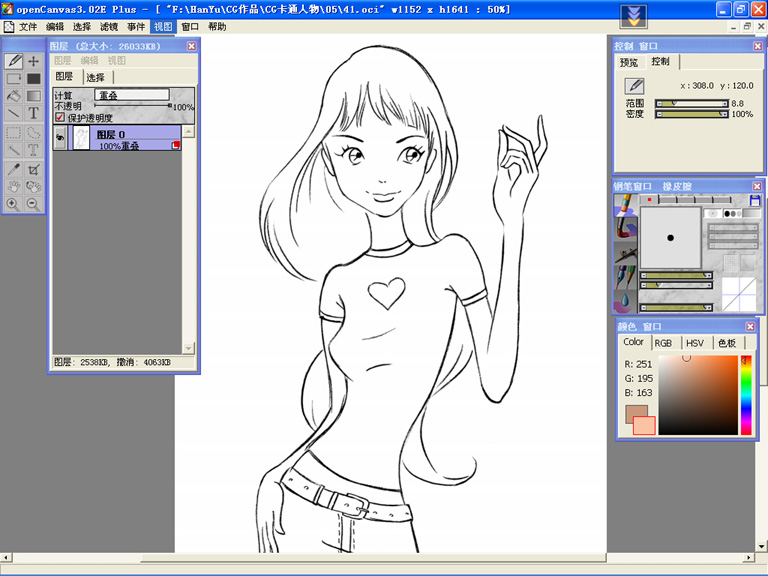Select the solid Text tool

(33, 113)
